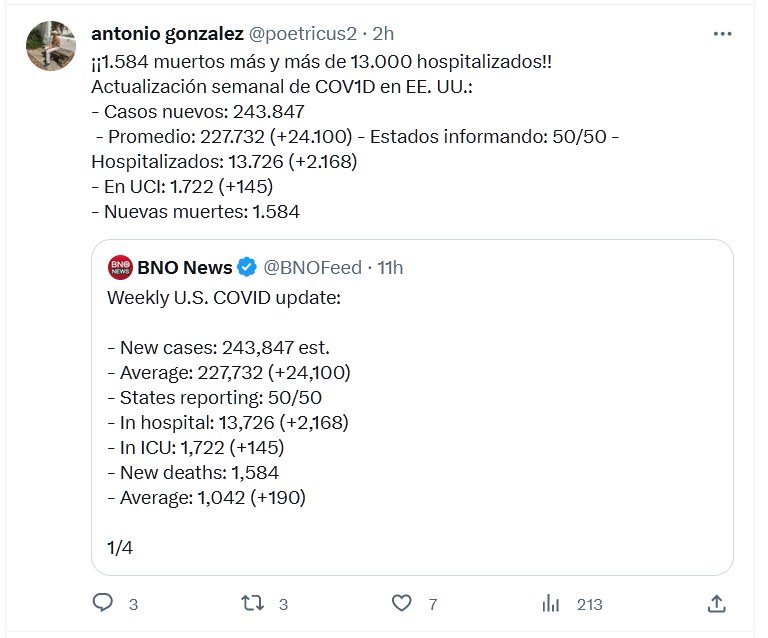Click the 1/4 thread marker in quoted tweet
The width and height of the screenshot is (768, 638).
(118, 546)
